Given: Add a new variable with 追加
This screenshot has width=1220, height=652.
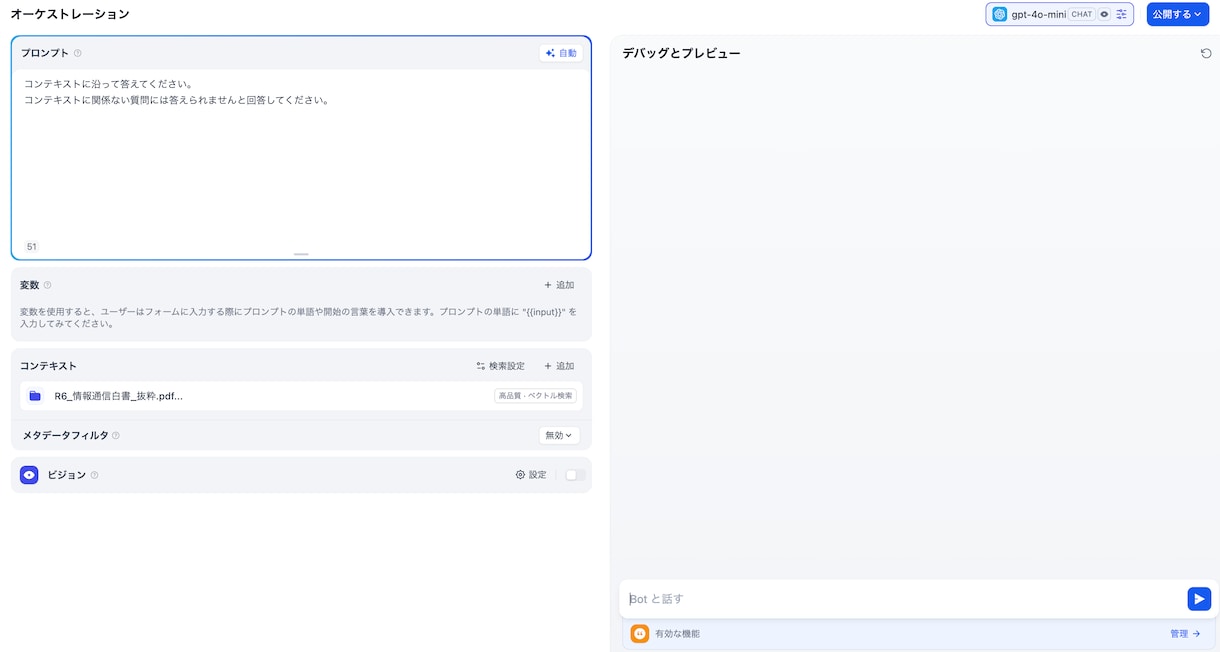Looking at the screenshot, I should pos(559,285).
